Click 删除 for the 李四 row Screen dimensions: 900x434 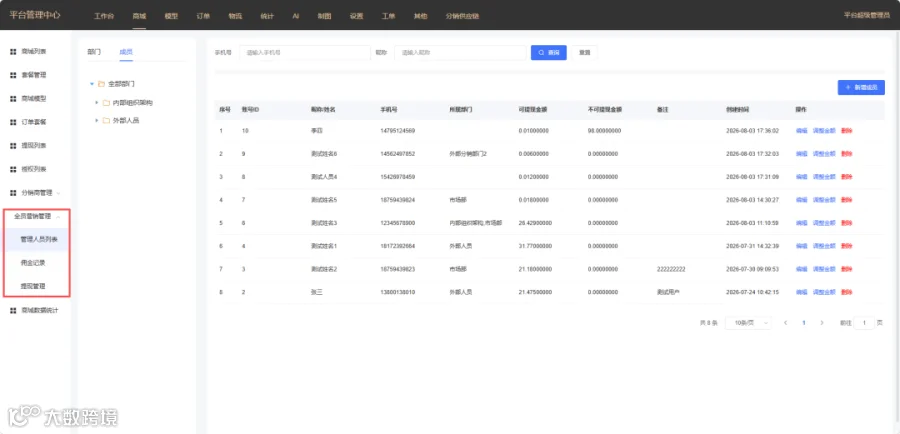coord(847,131)
